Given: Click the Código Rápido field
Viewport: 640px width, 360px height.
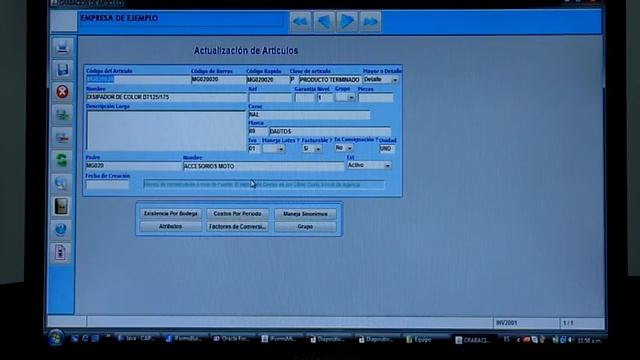Looking at the screenshot, I should coord(267,80).
